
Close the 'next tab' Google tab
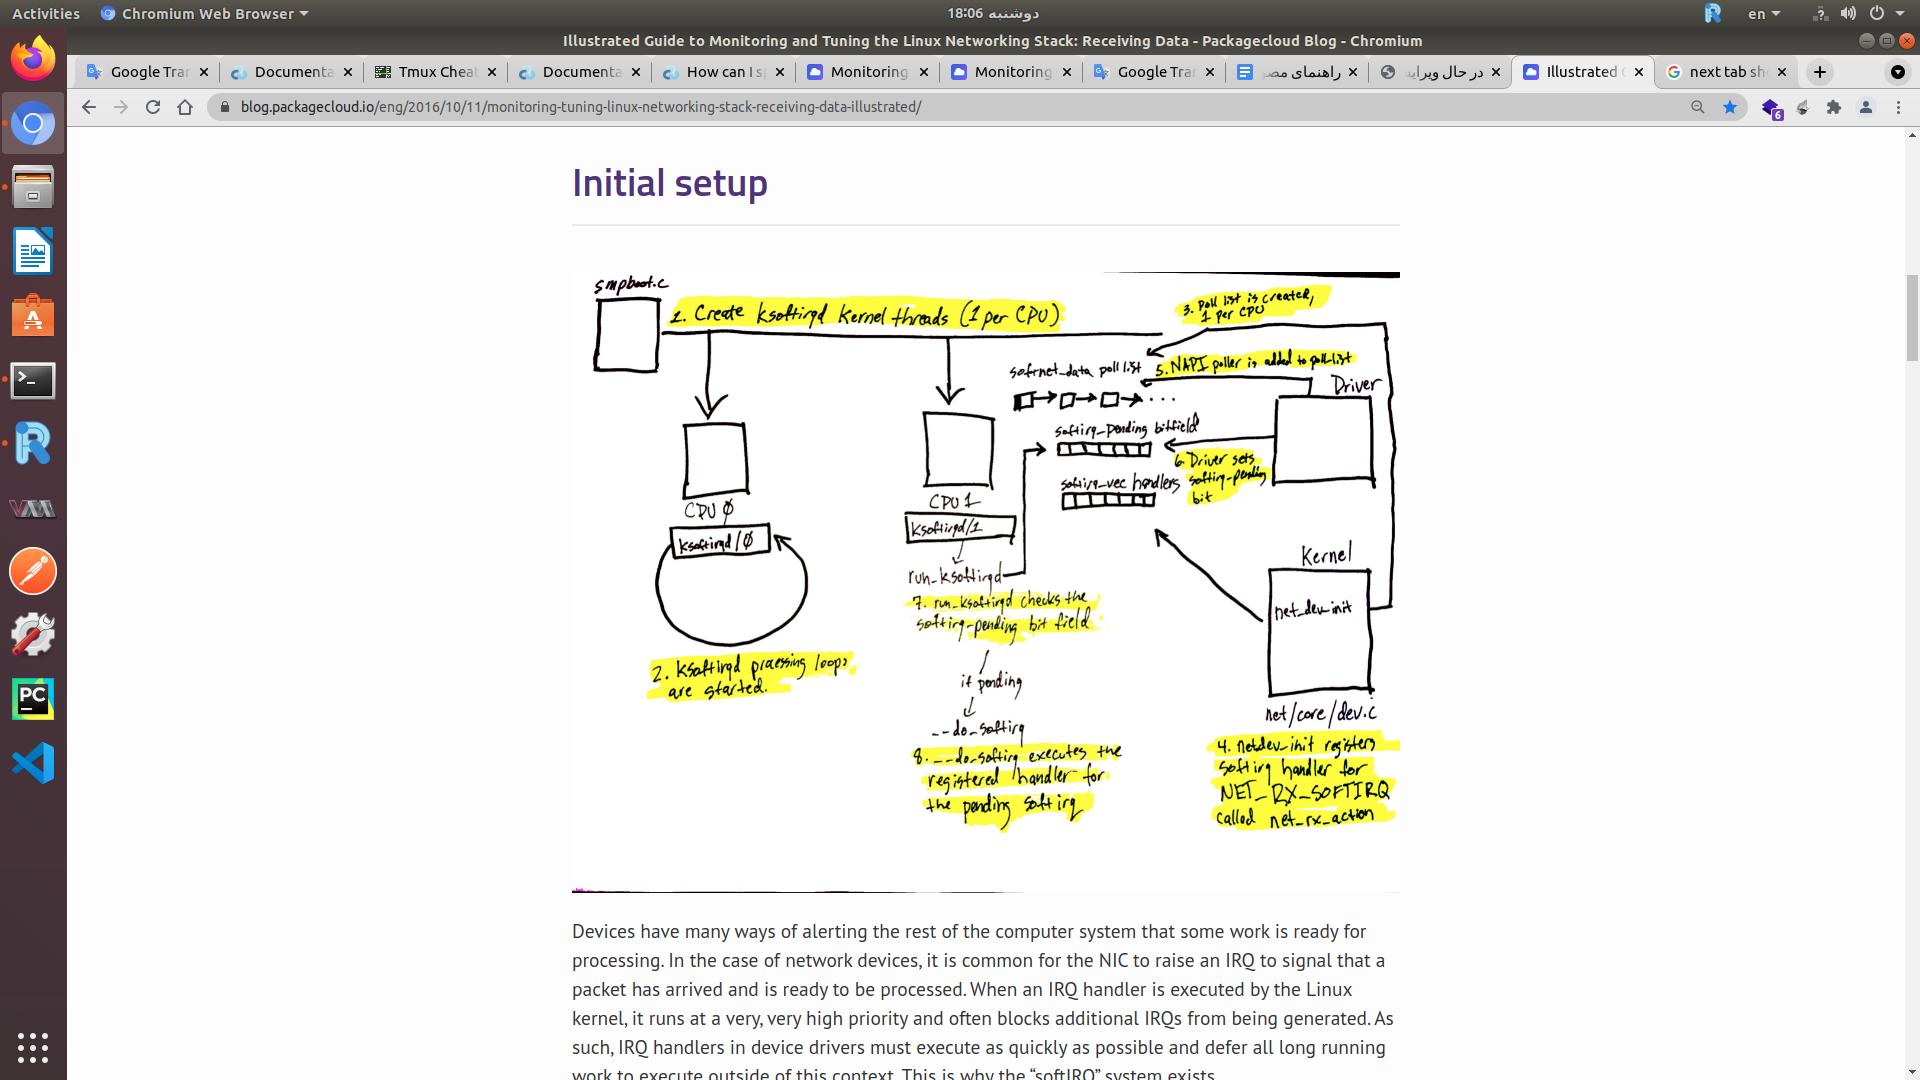(1782, 72)
